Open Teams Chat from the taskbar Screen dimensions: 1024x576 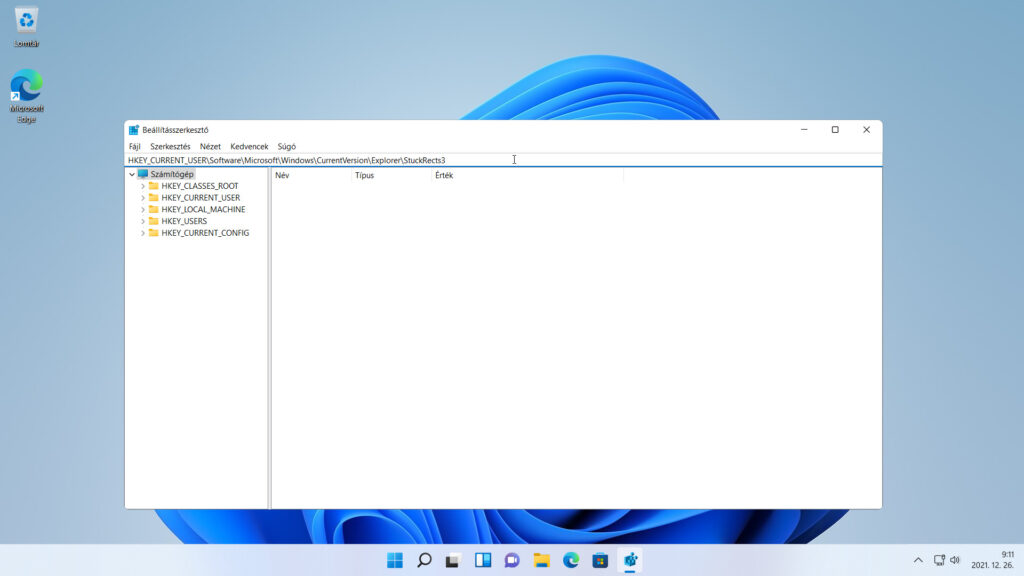512,560
